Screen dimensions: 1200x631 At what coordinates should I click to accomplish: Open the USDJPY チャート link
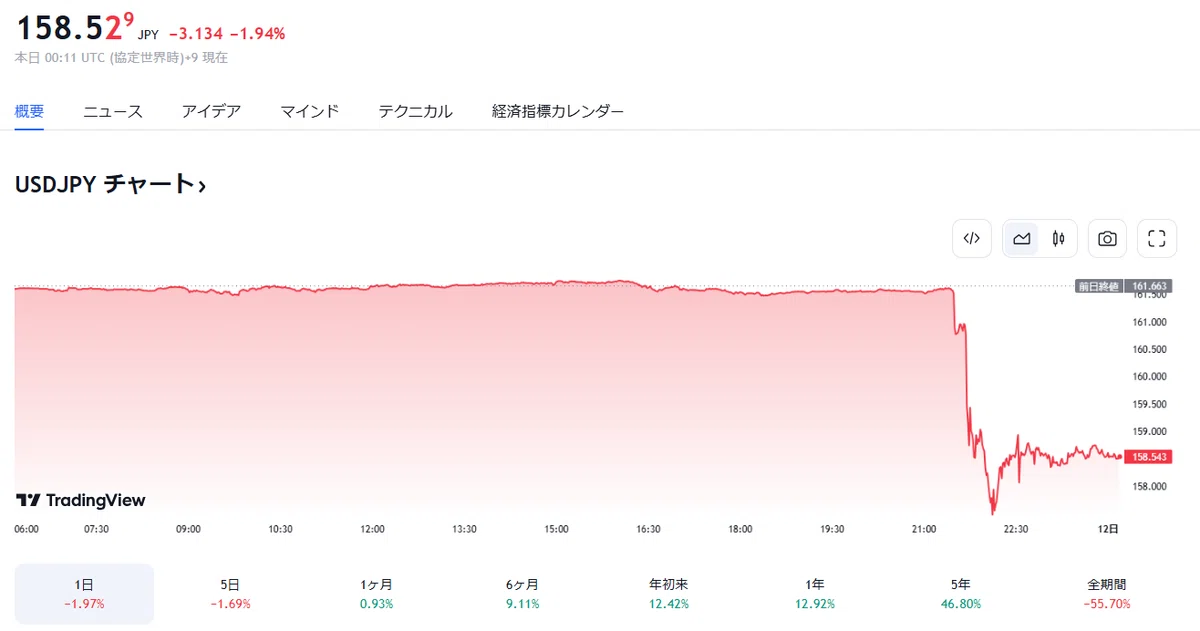click(x=110, y=184)
